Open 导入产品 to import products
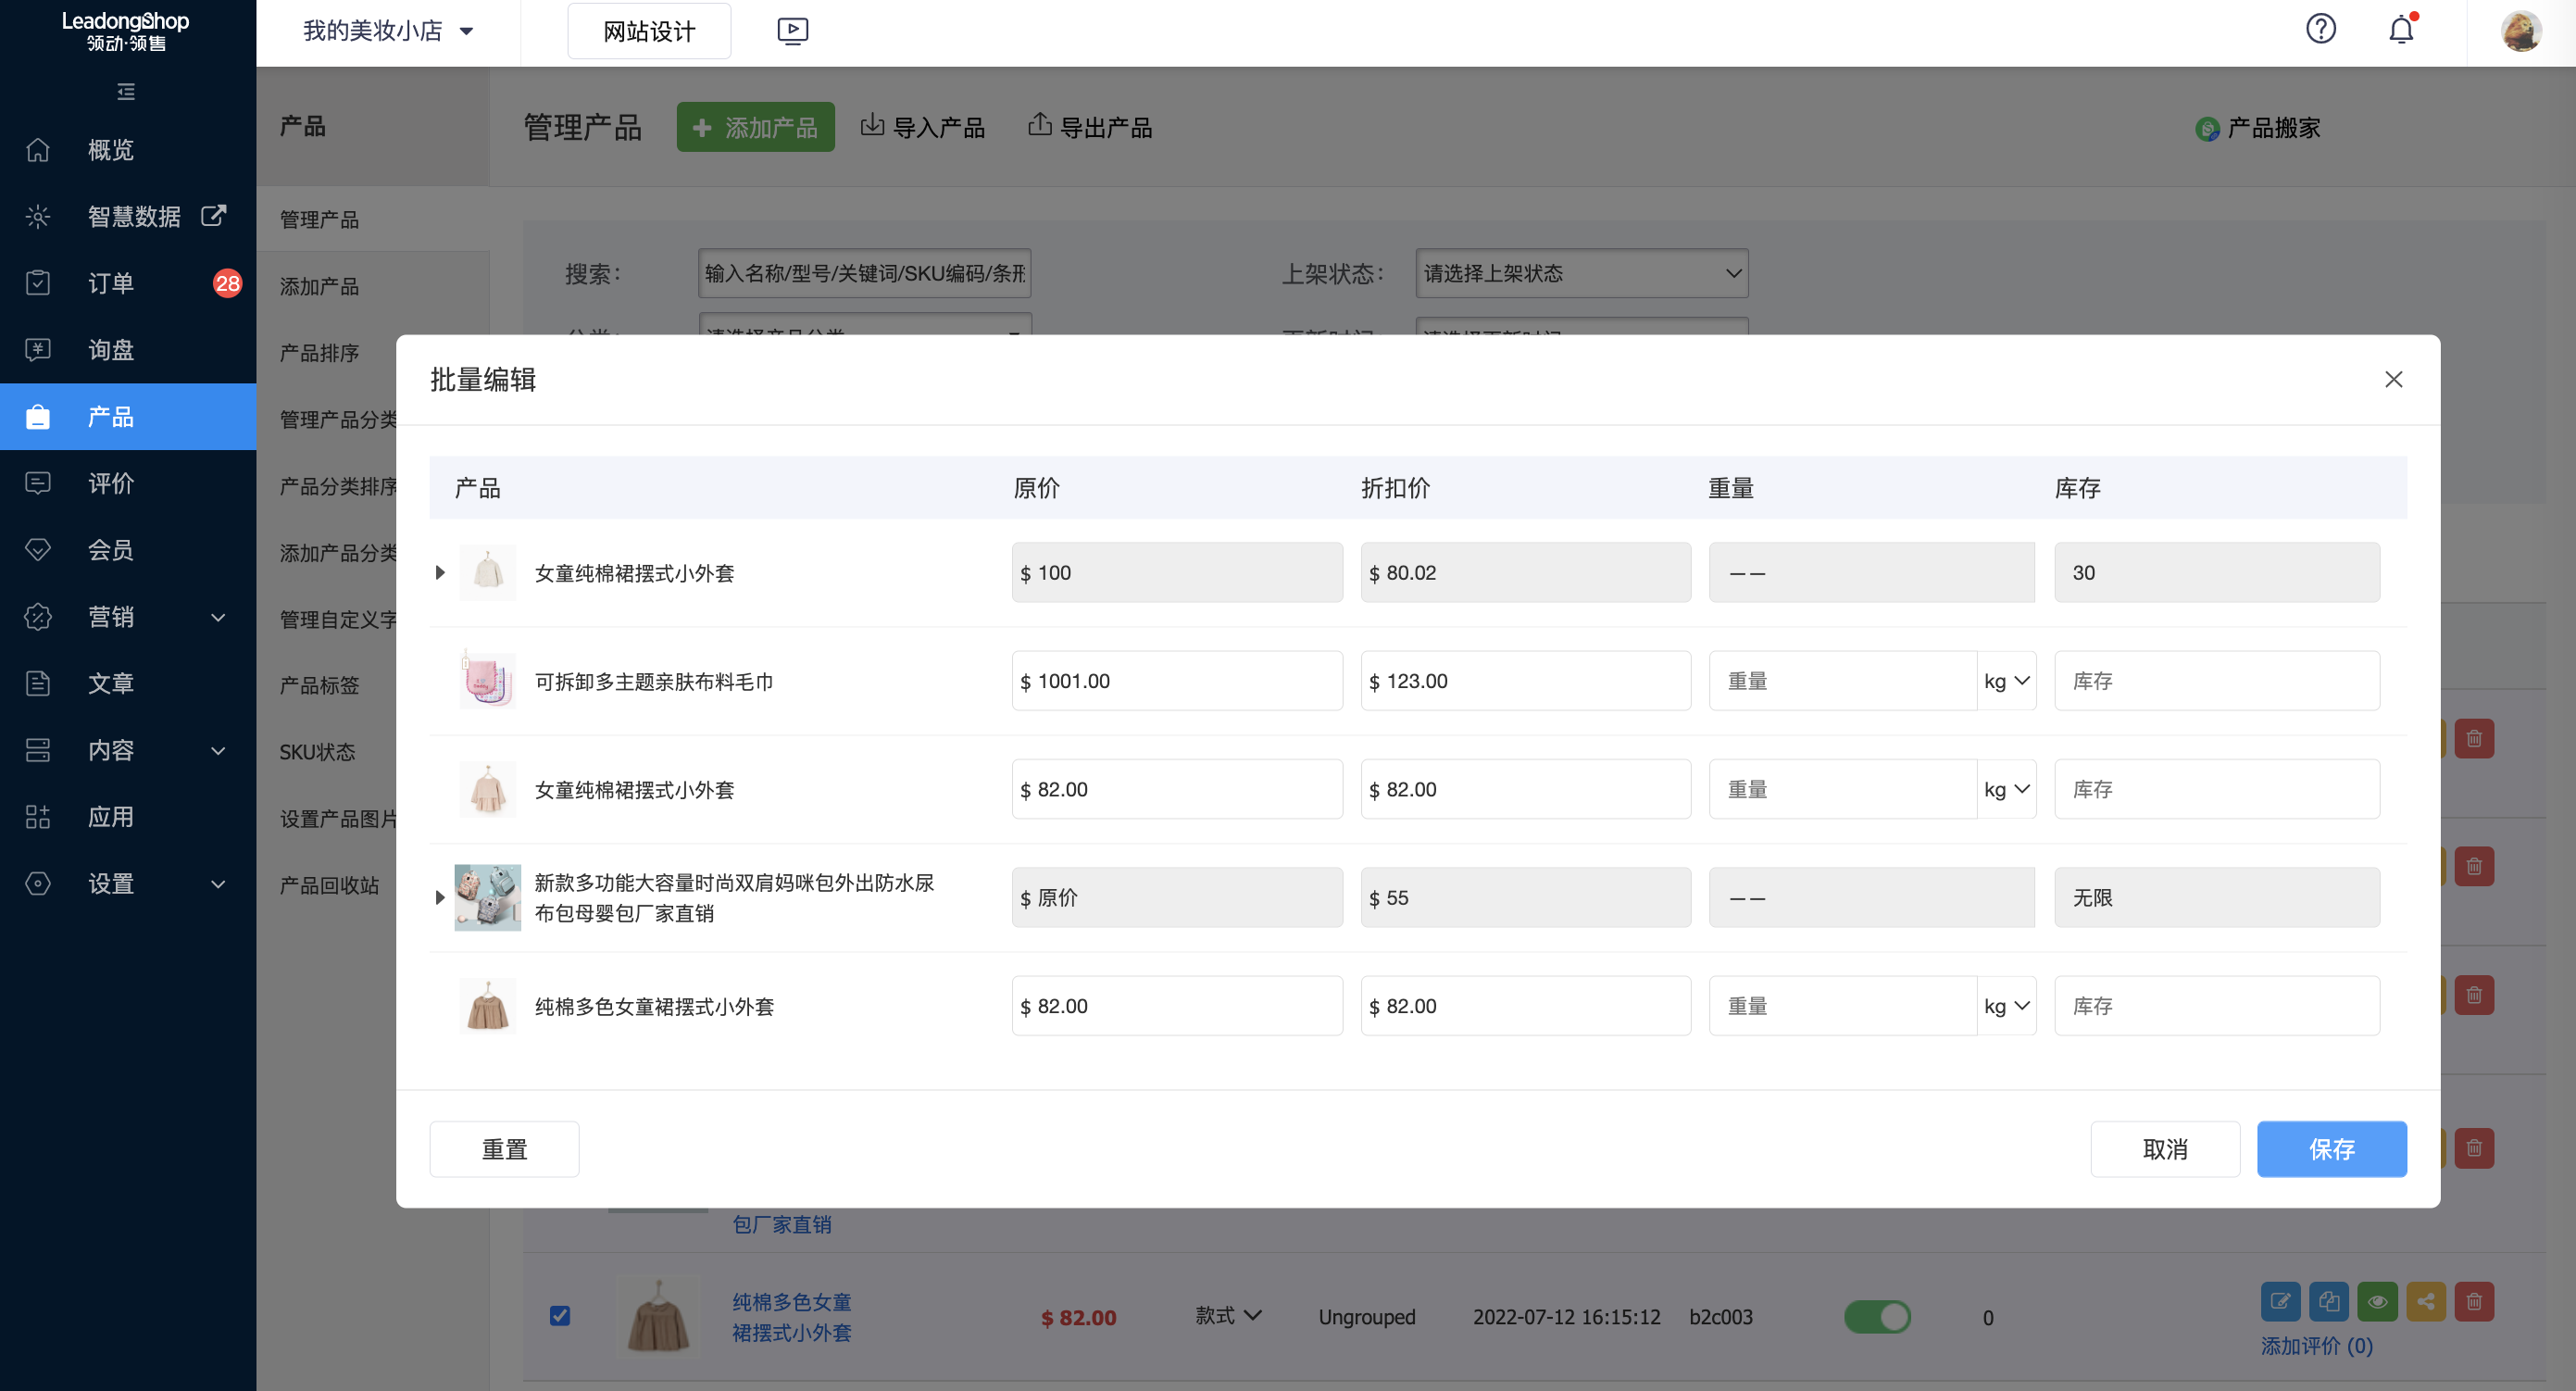This screenshot has width=2576, height=1391. tap(922, 127)
